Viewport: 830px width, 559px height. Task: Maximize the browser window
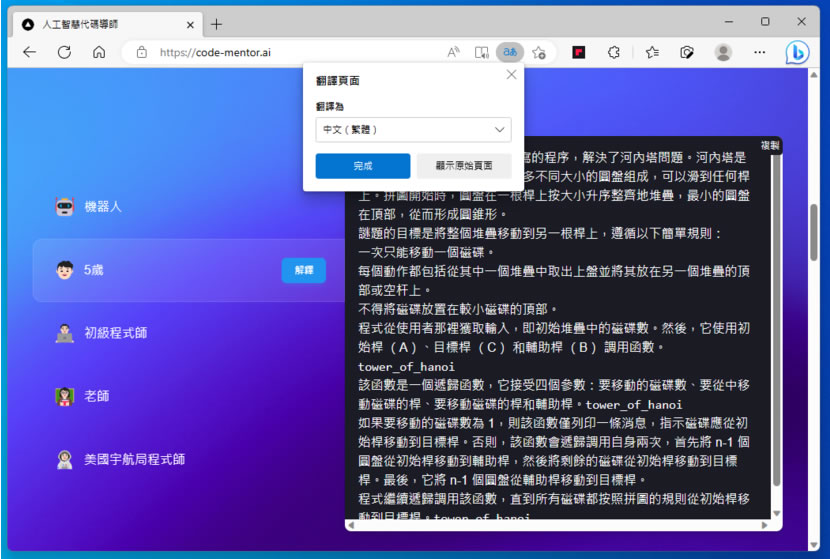(765, 22)
